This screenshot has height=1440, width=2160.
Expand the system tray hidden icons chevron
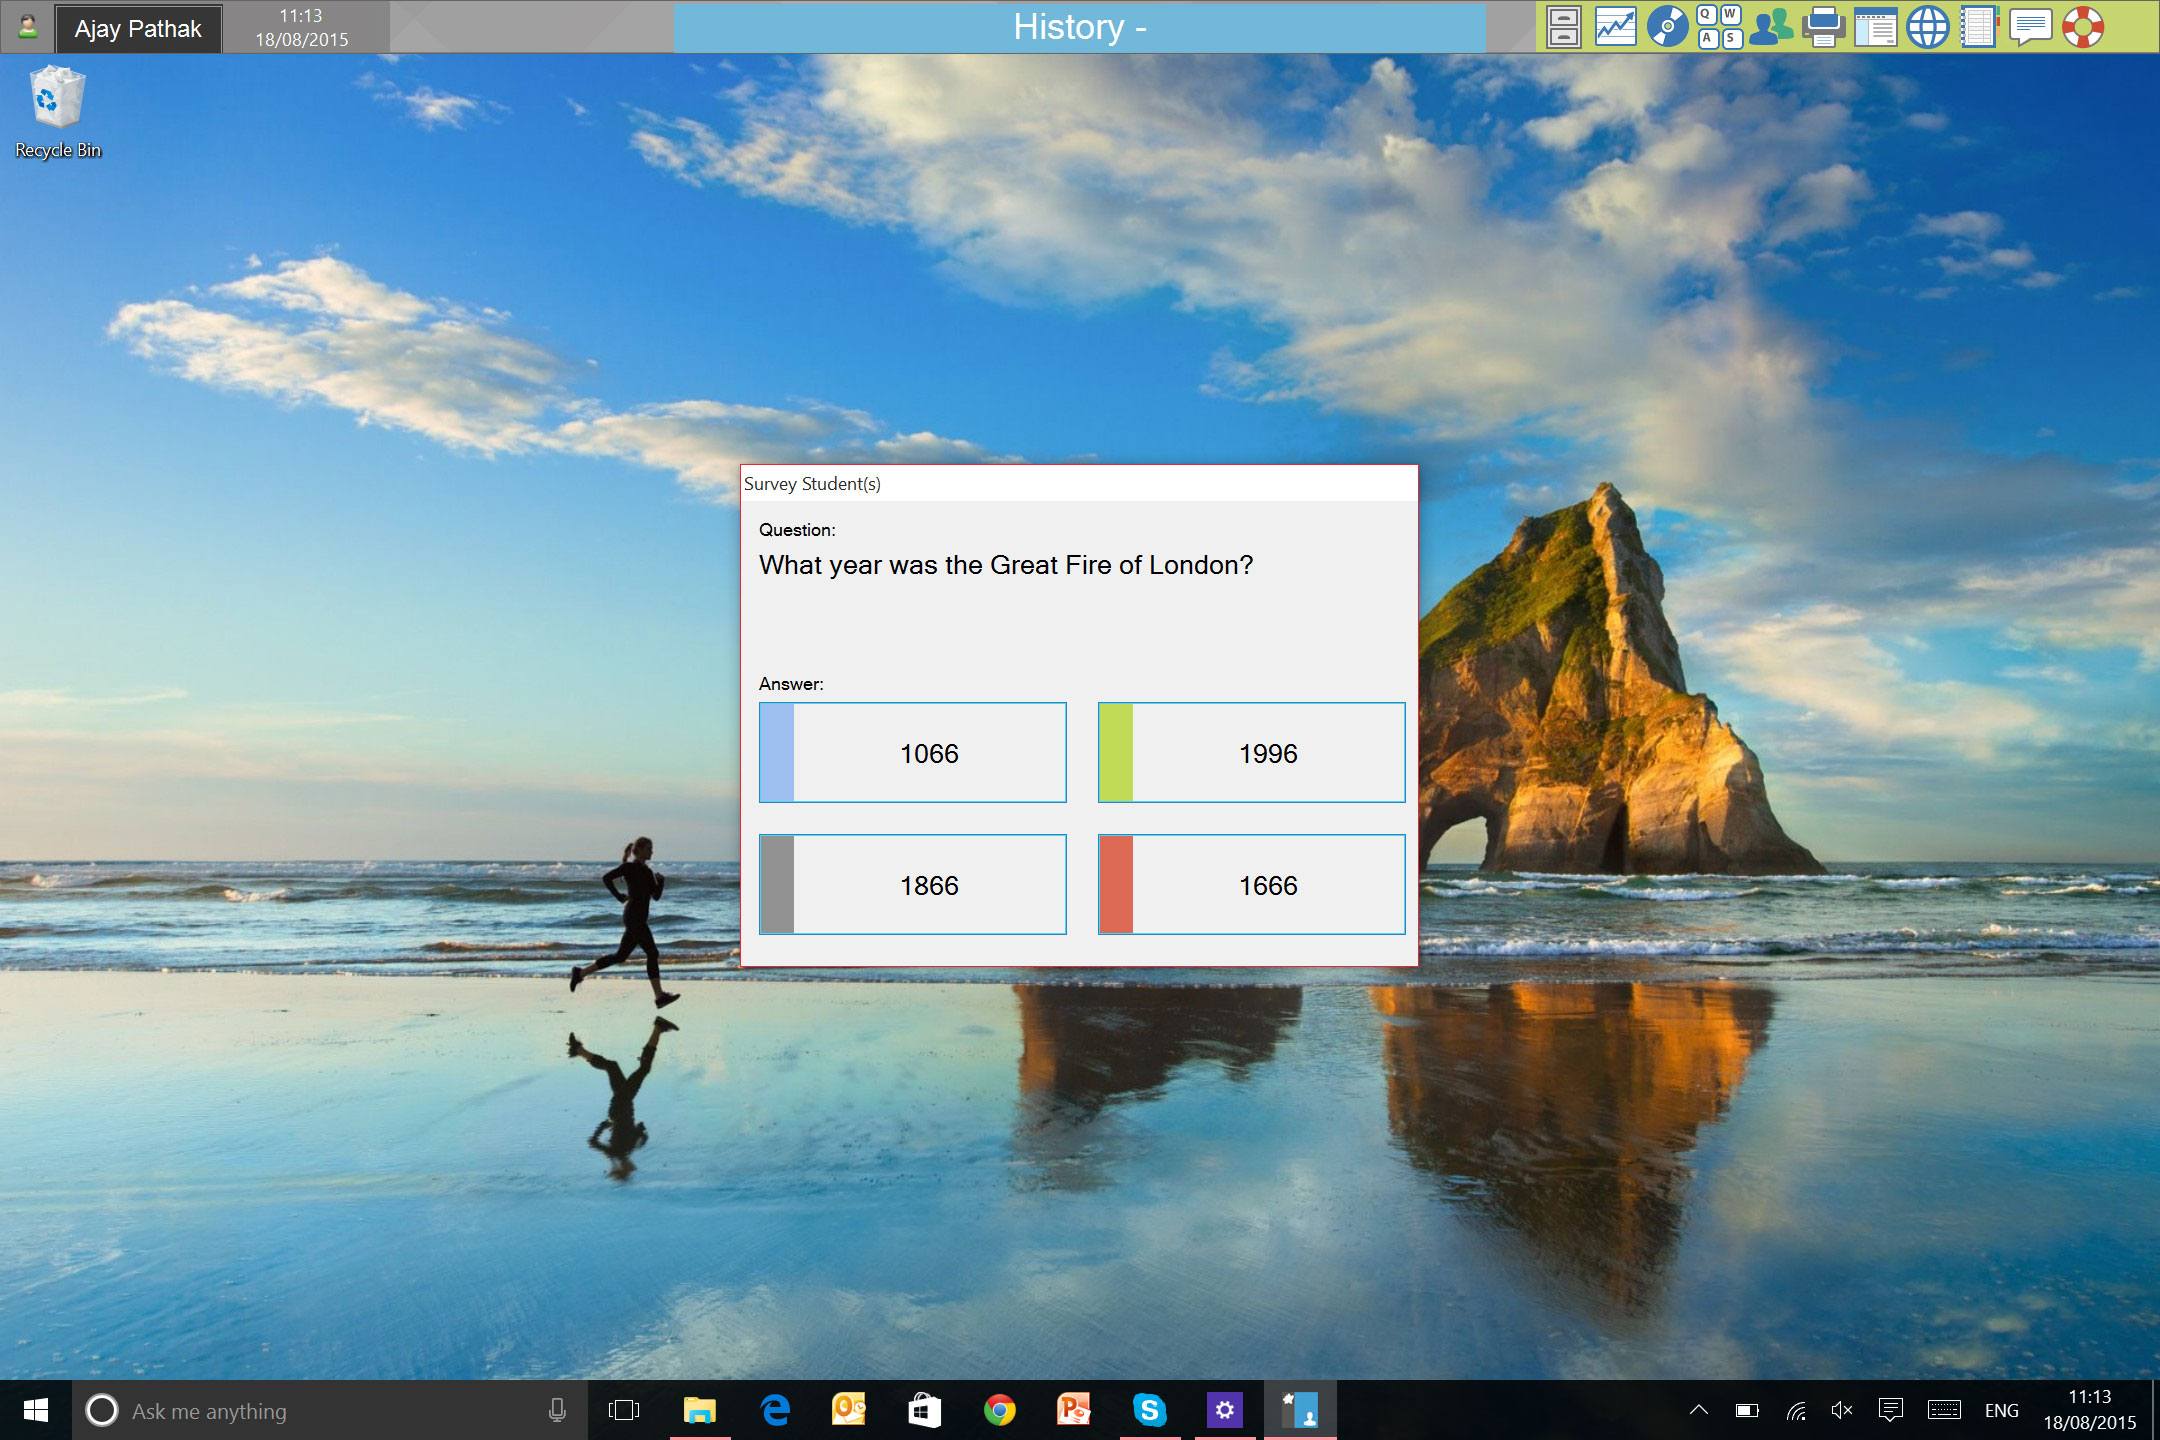(x=1698, y=1410)
